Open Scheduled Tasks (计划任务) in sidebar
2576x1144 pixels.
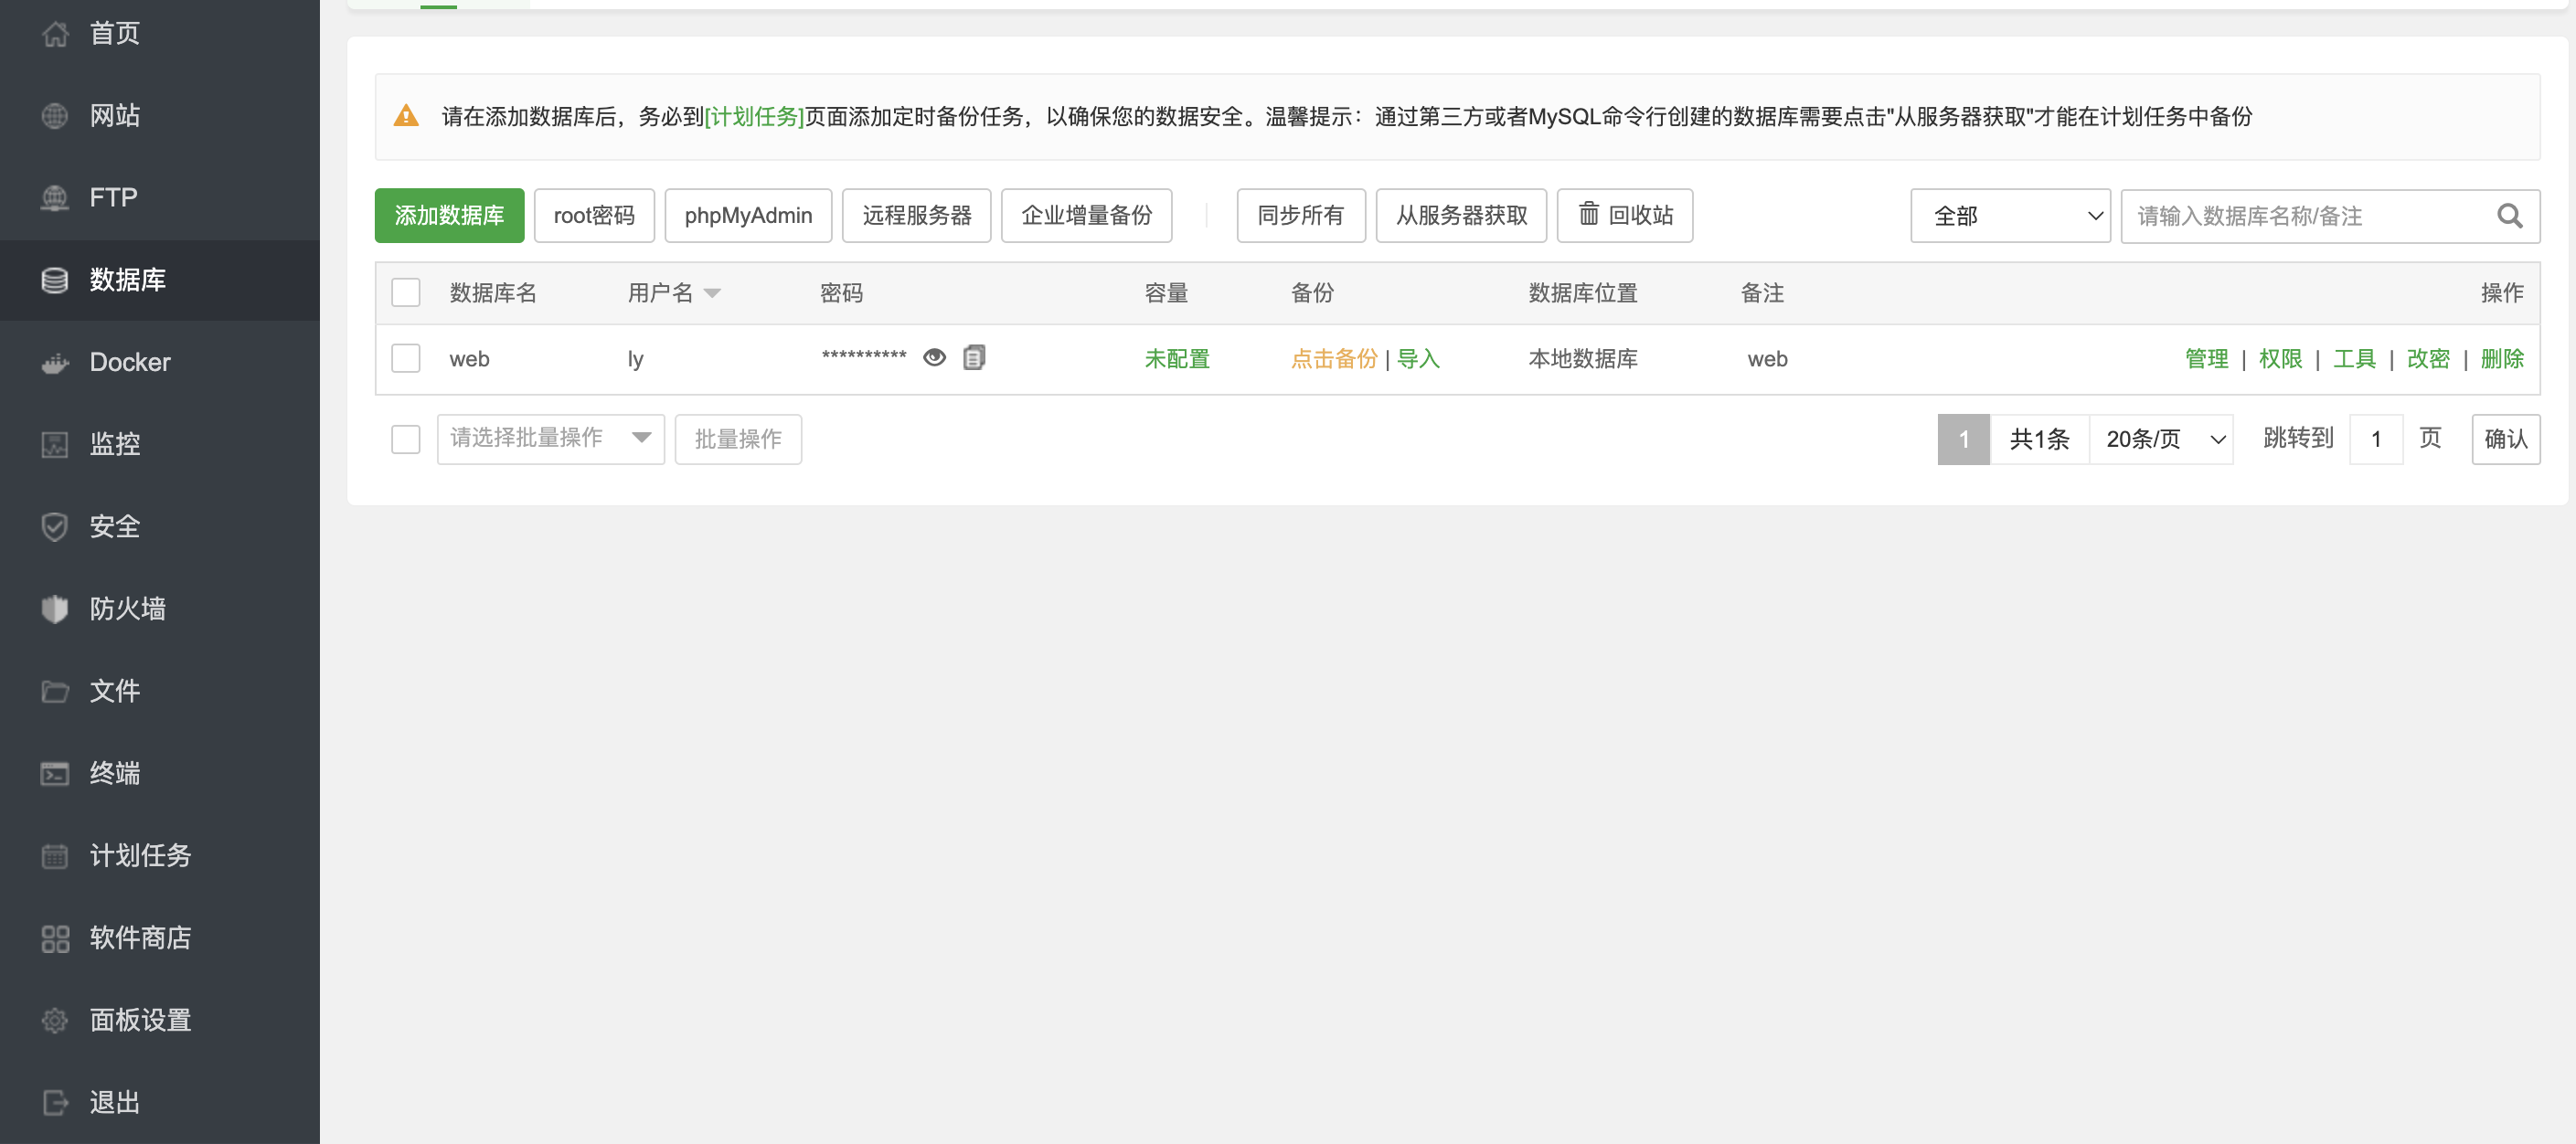pos(140,855)
